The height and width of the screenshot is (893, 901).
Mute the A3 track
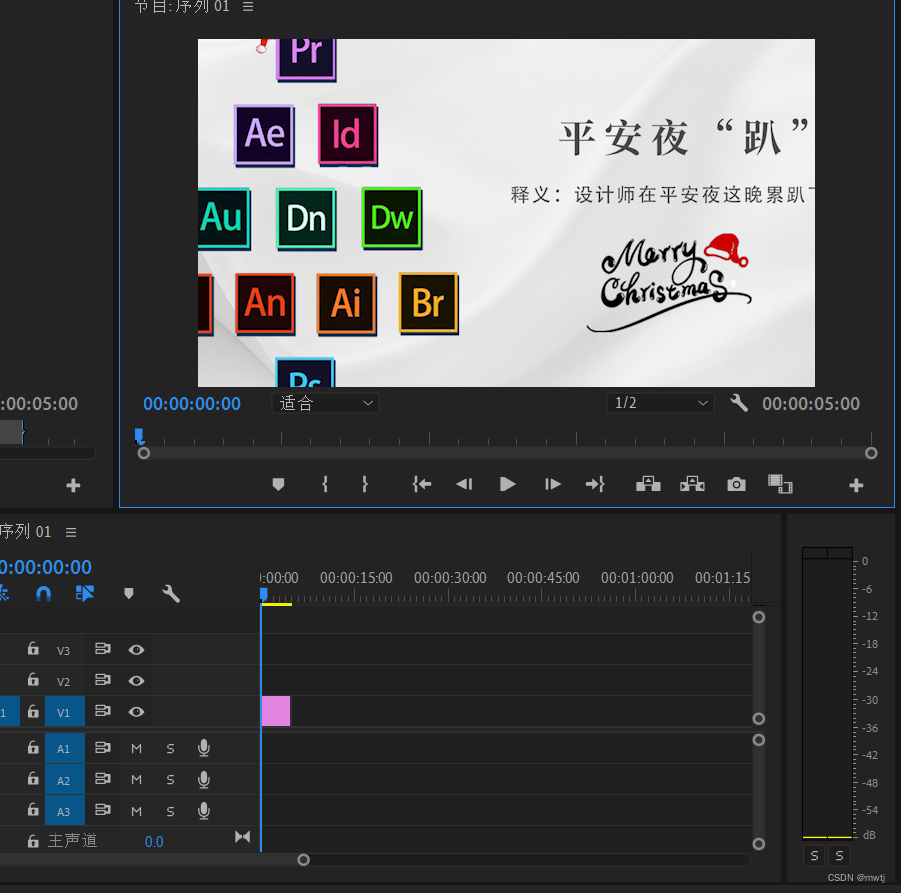click(x=136, y=811)
